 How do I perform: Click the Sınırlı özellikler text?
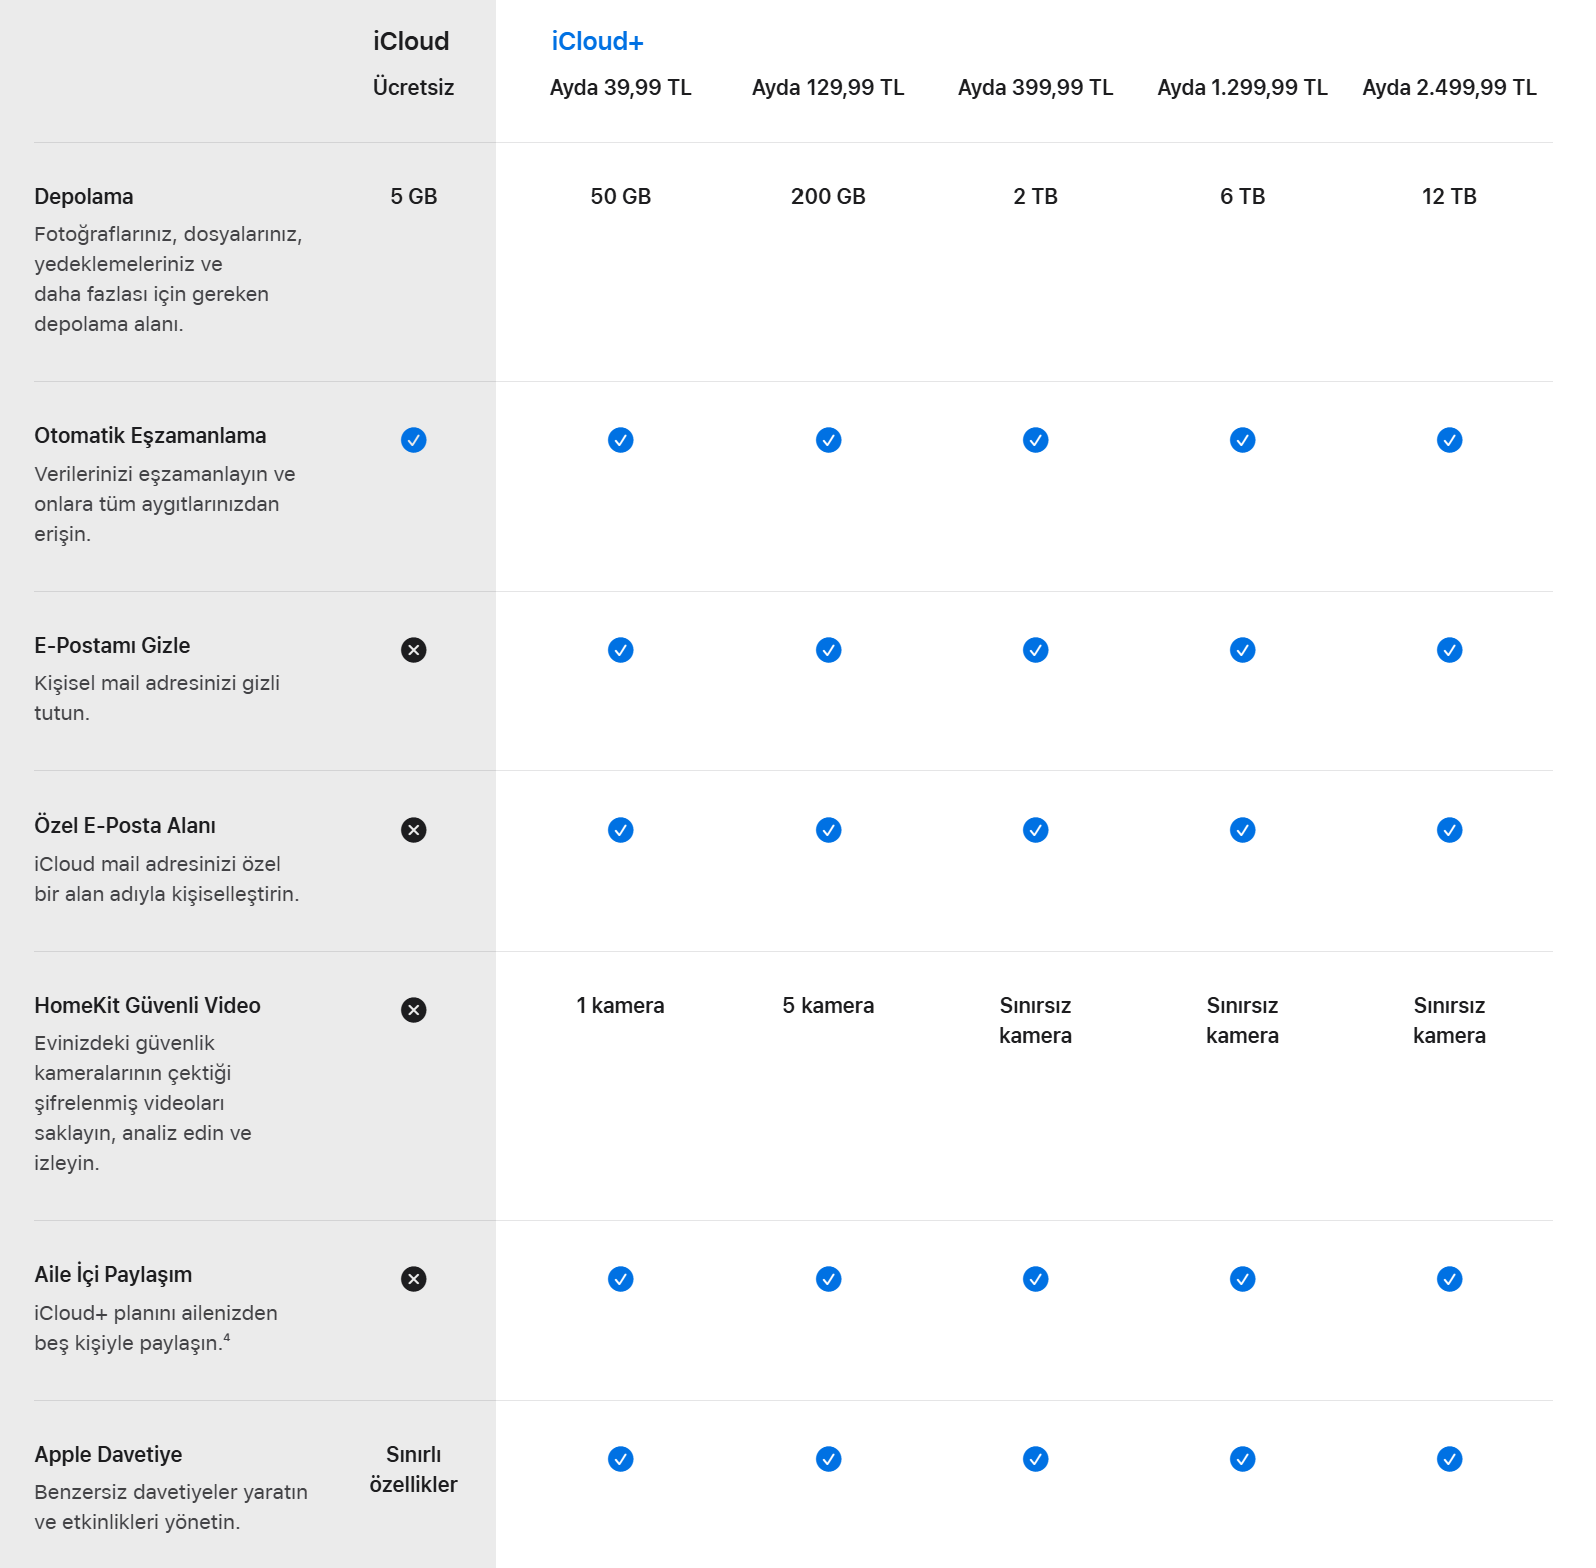click(x=413, y=1469)
